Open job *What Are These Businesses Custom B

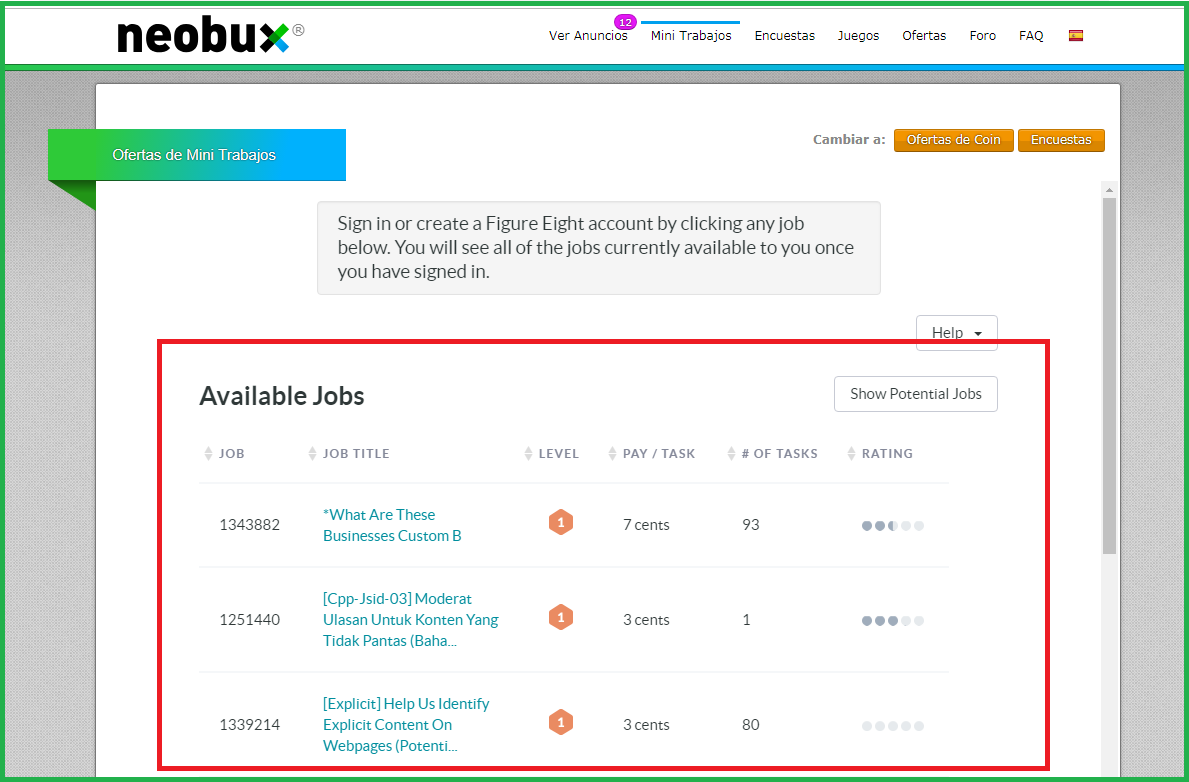[x=392, y=525]
